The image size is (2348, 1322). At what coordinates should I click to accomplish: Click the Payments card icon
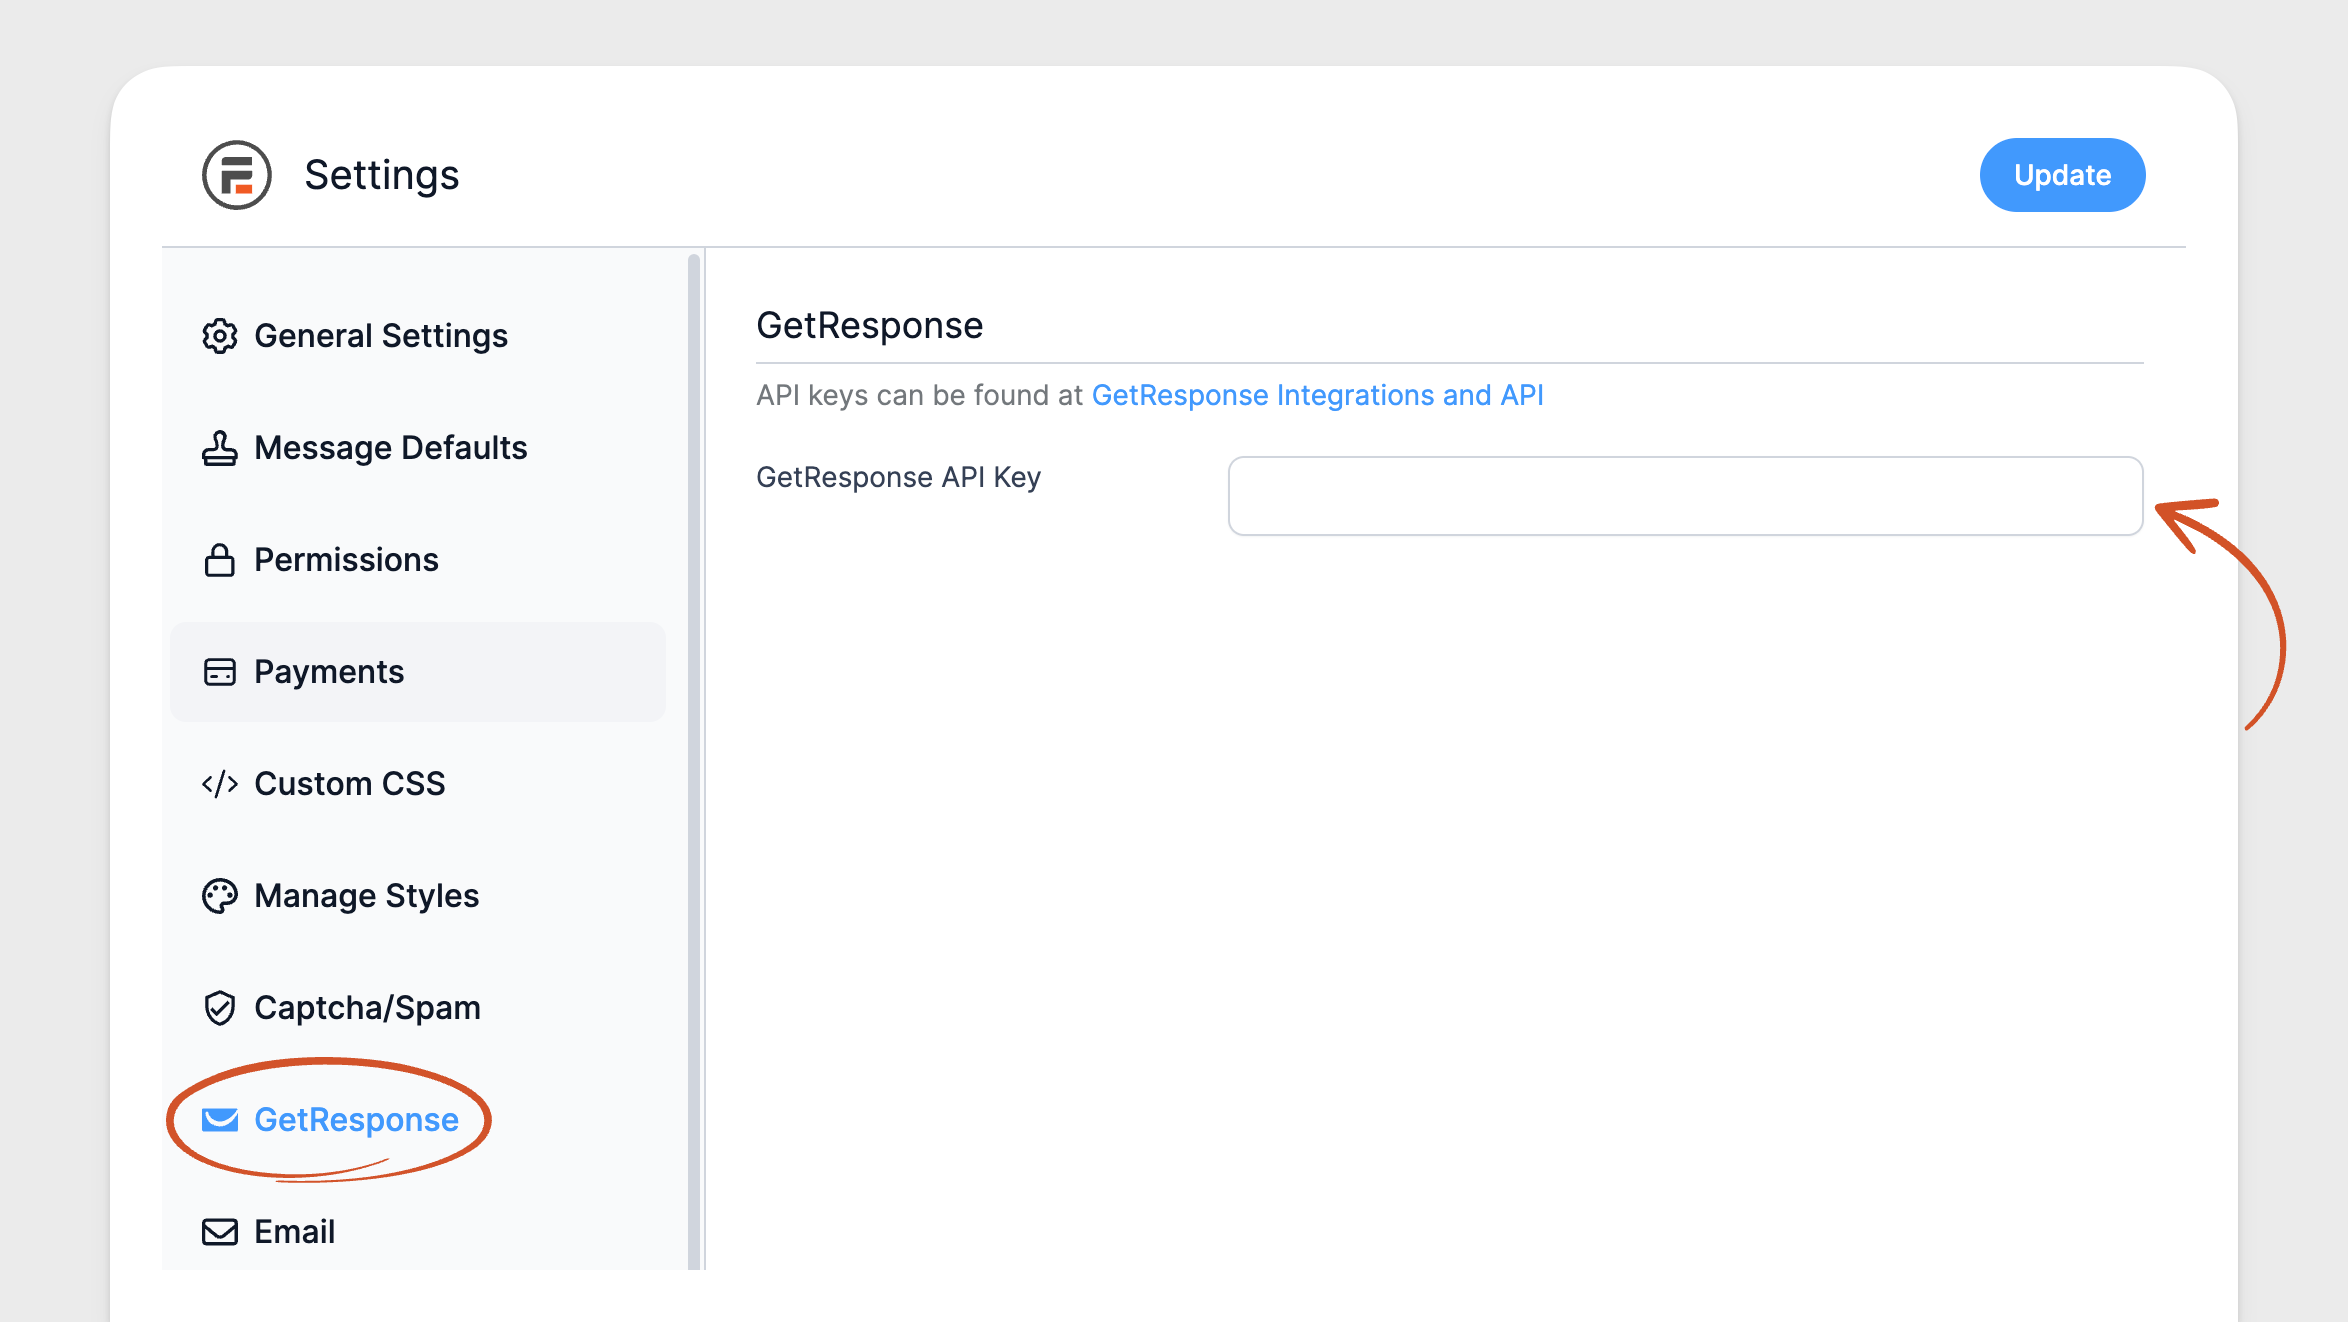(x=220, y=672)
